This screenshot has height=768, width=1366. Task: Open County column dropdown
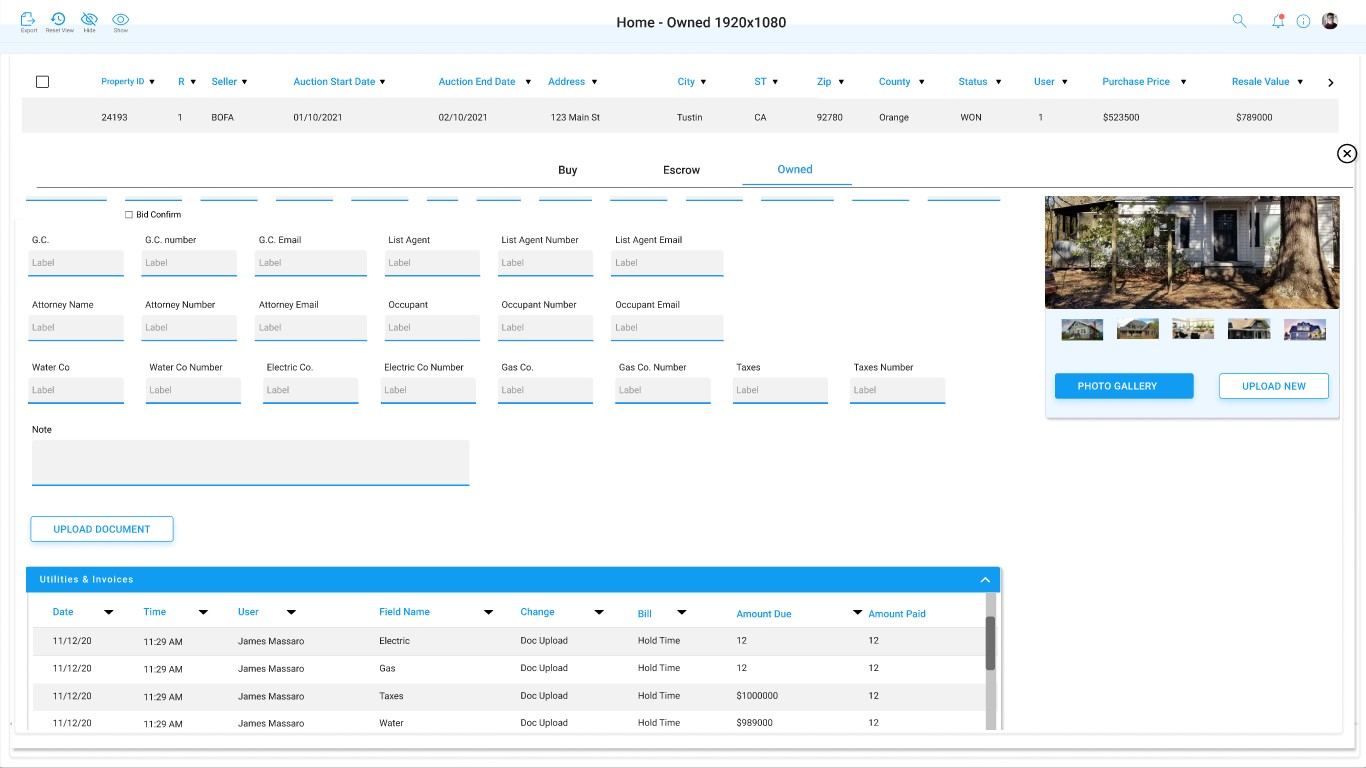click(x=921, y=82)
